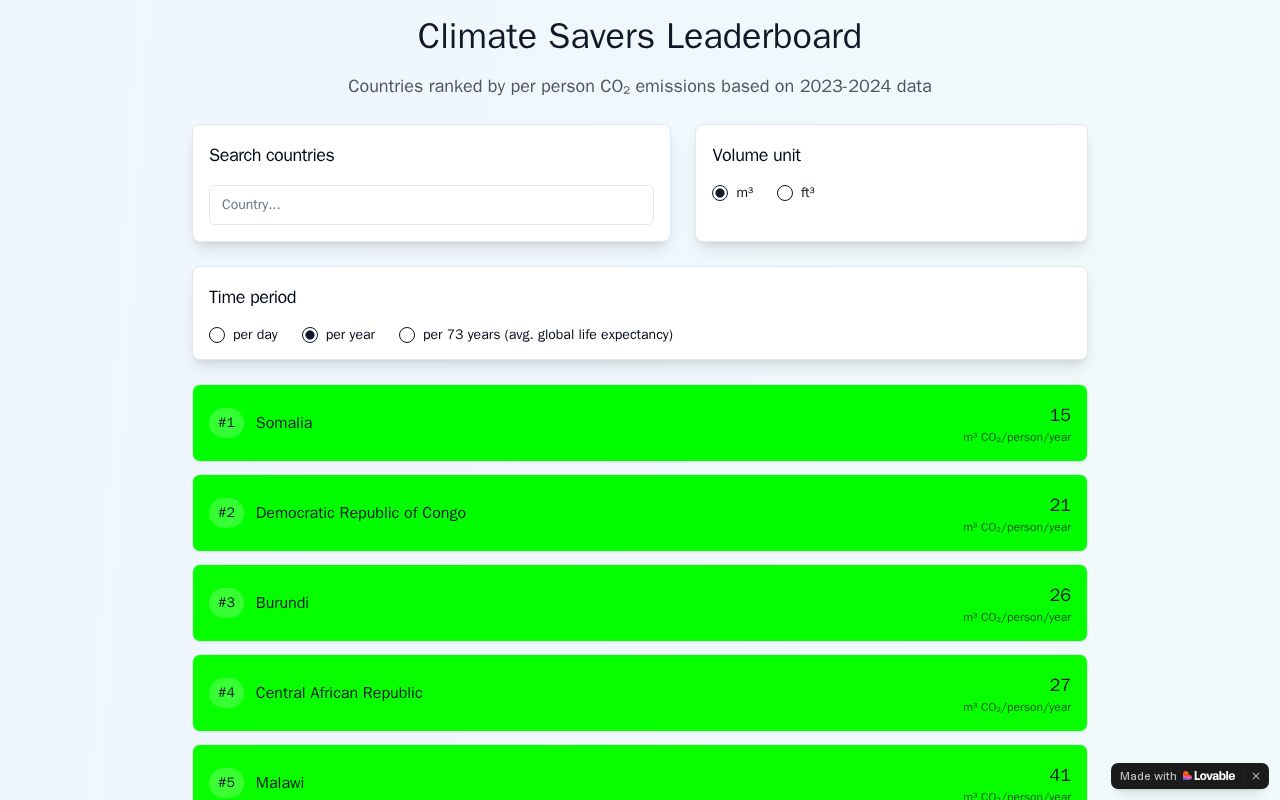
Task: Click the subtitle about per person CO₂ emissions
Action: (640, 86)
